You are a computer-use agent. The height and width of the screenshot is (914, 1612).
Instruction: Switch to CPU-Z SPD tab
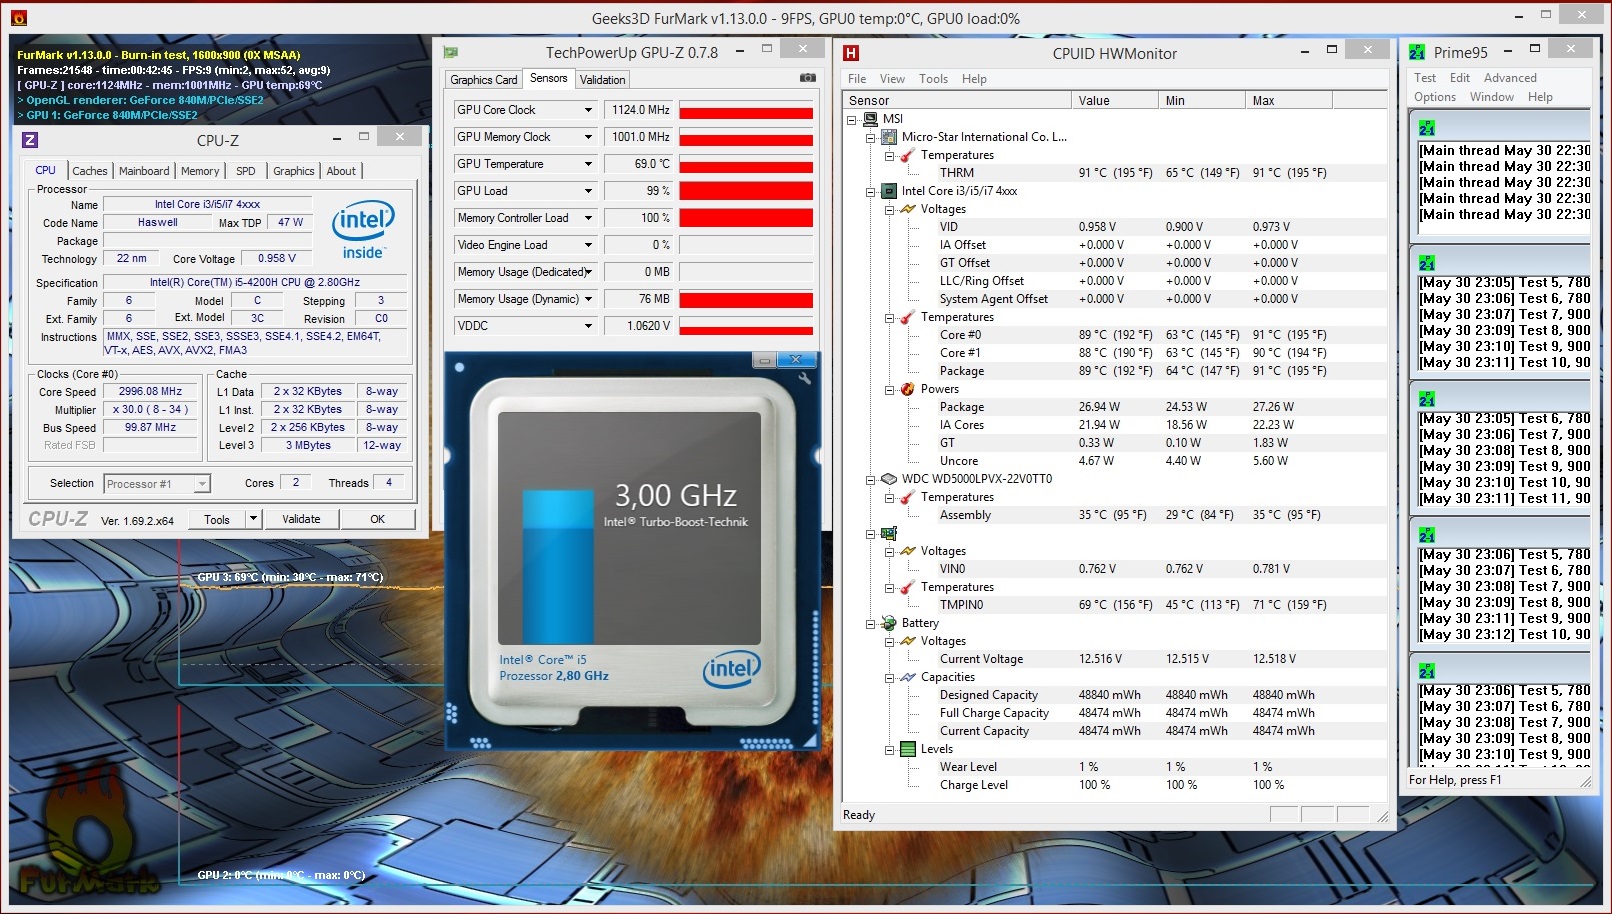click(246, 171)
